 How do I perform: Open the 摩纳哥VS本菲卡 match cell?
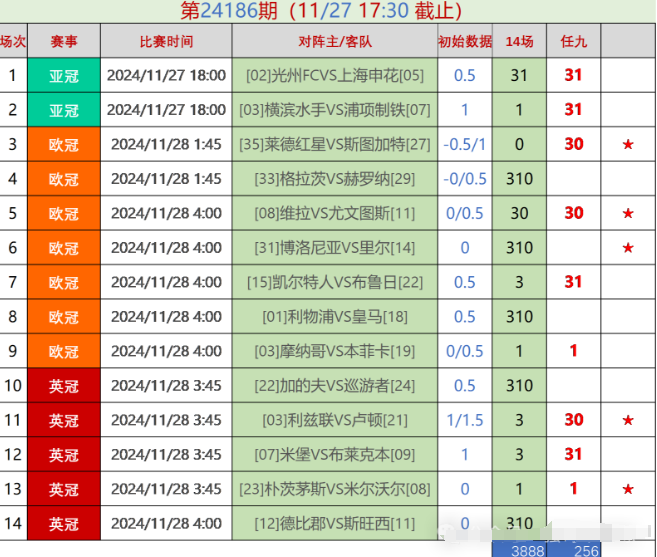click(335, 351)
